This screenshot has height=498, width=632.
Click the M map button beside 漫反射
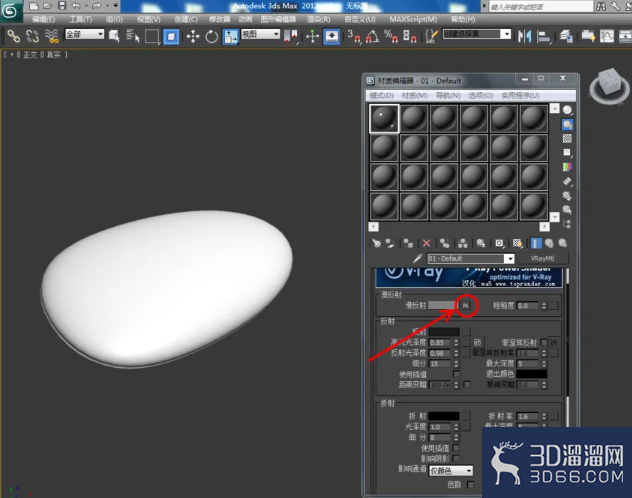pos(466,306)
